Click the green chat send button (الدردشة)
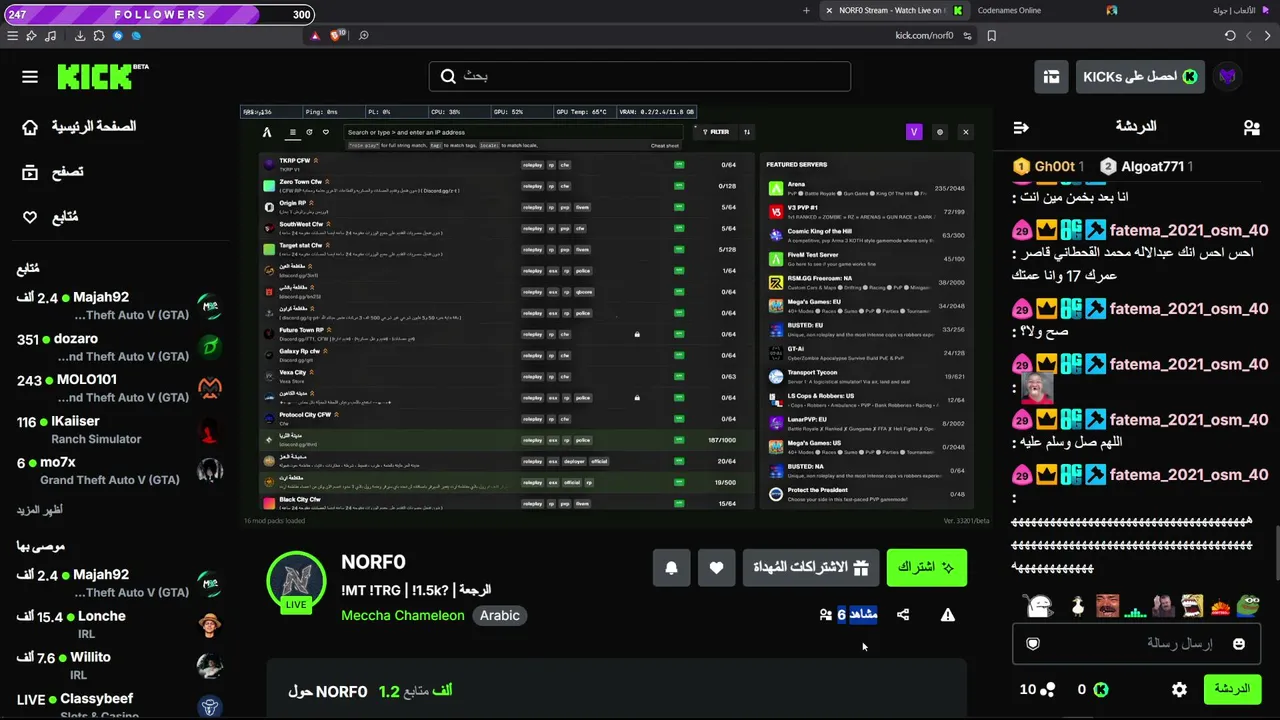1280x720 pixels. pyautogui.click(x=1232, y=689)
